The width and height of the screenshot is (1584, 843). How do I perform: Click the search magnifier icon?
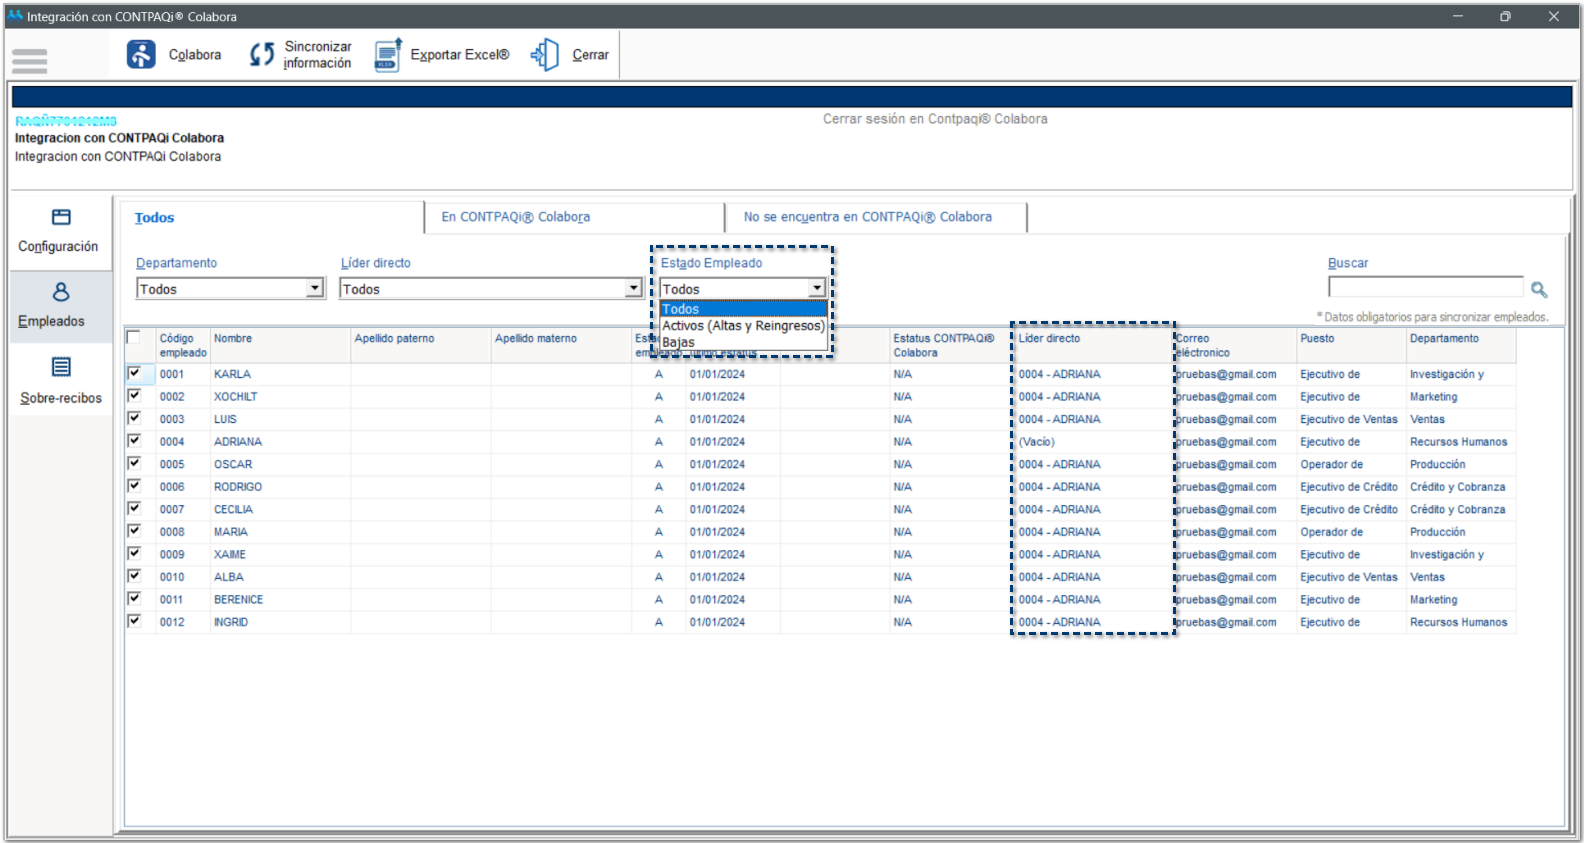click(1539, 290)
